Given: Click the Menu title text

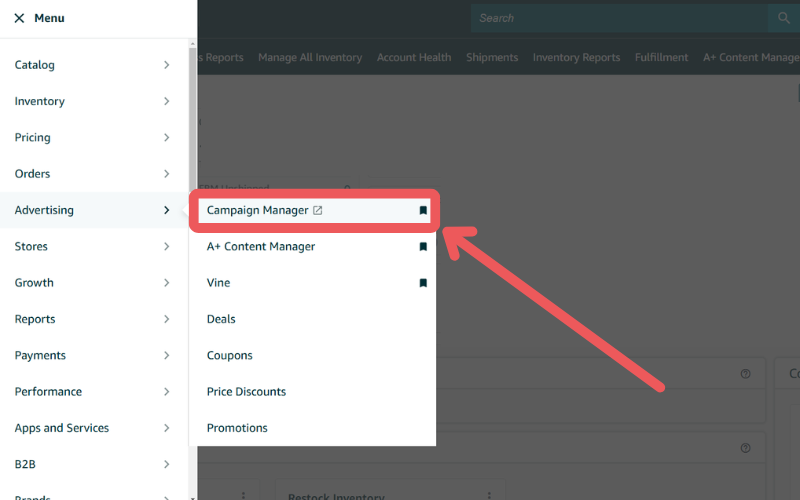Looking at the screenshot, I should 49,18.
